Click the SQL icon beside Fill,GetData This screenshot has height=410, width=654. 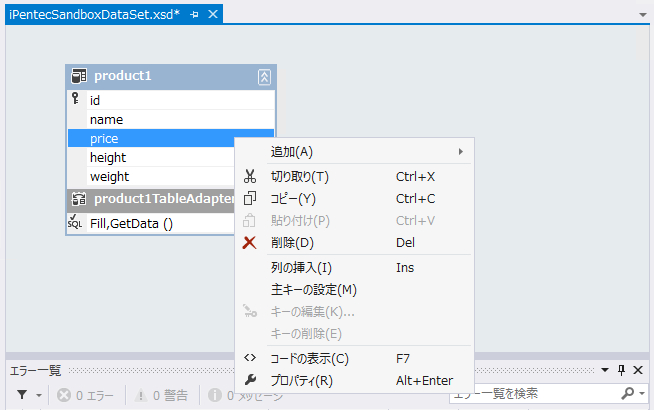[76, 222]
